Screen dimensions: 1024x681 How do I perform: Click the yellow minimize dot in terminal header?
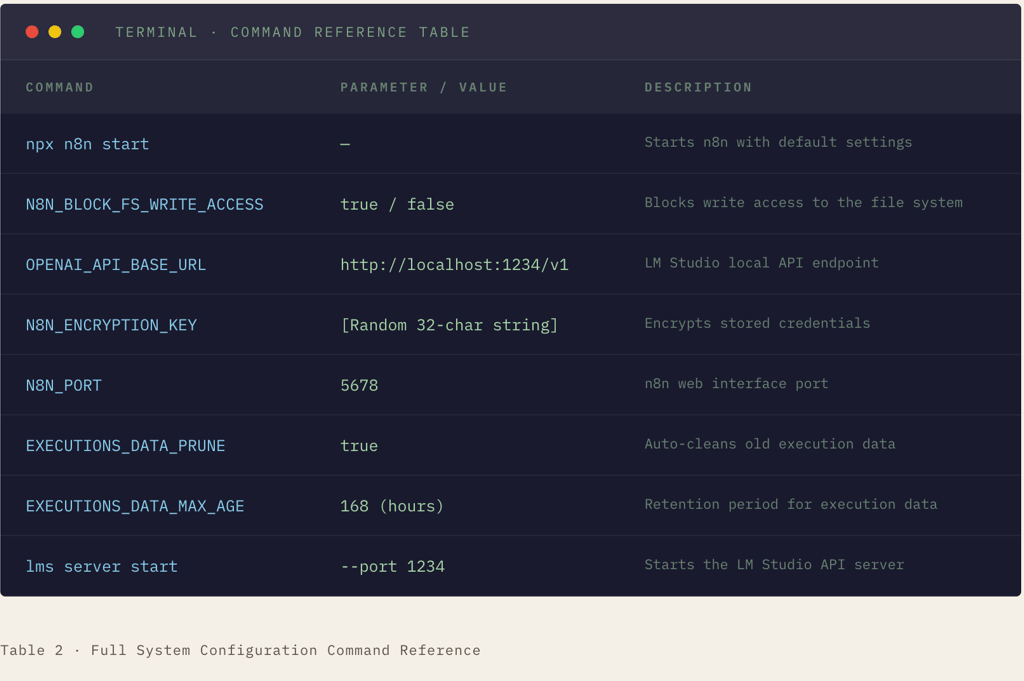tap(55, 32)
